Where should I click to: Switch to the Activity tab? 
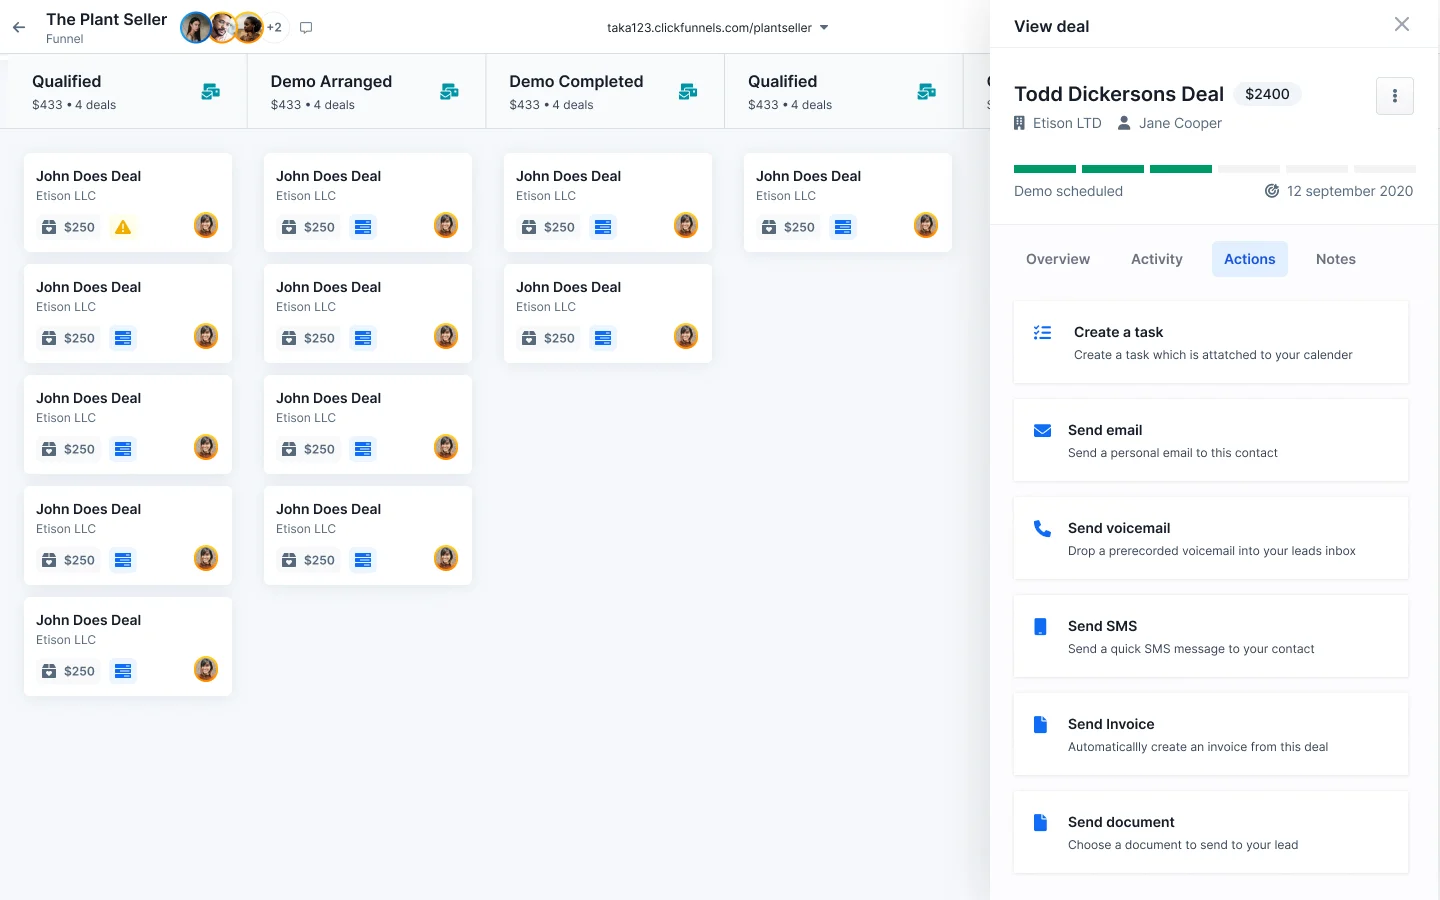1156,259
